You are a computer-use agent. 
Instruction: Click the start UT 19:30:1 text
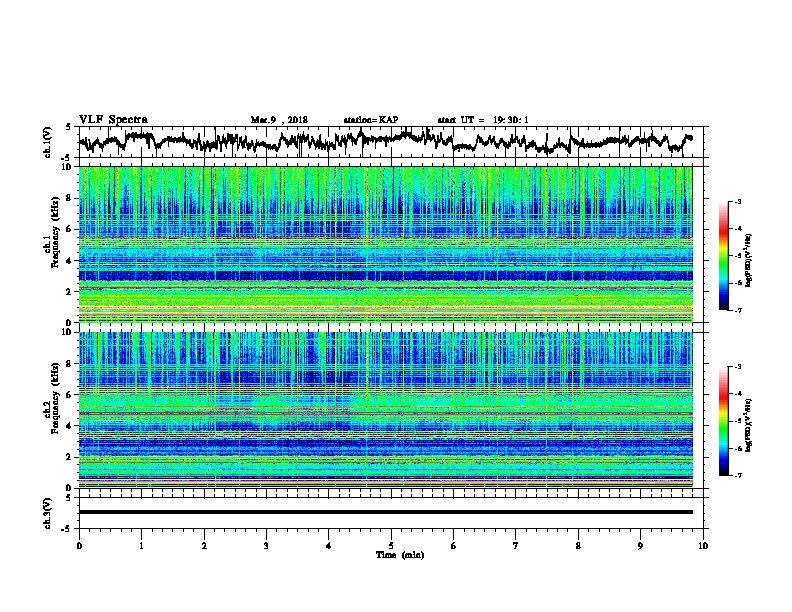(x=483, y=120)
